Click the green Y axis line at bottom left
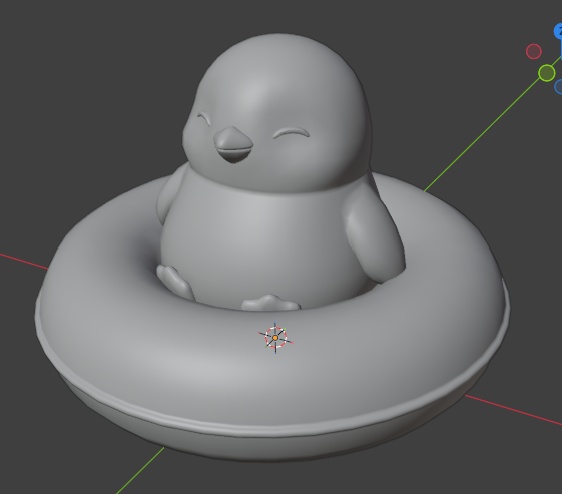The image size is (562, 494). [x=140, y=470]
